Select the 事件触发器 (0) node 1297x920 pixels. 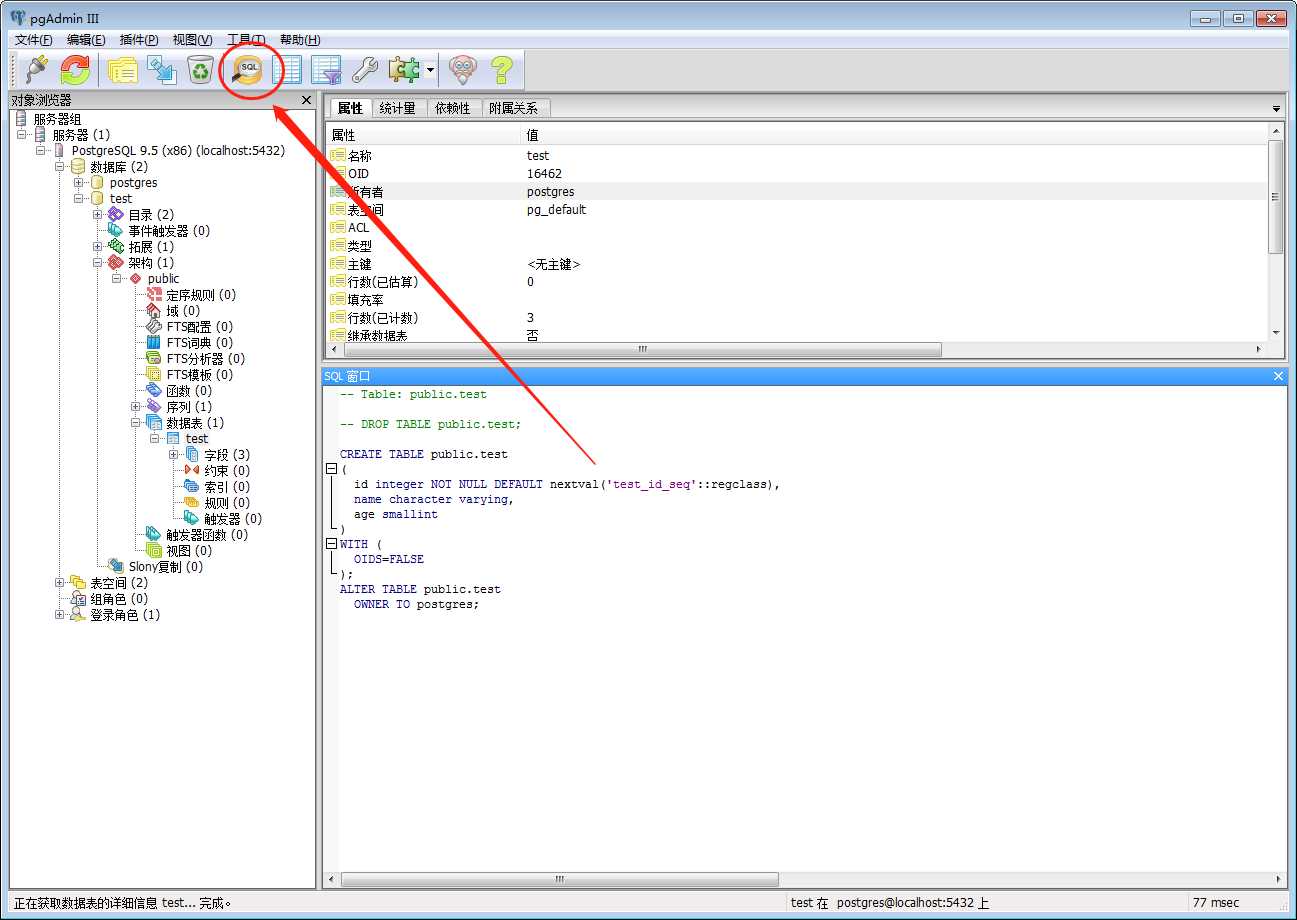(169, 231)
